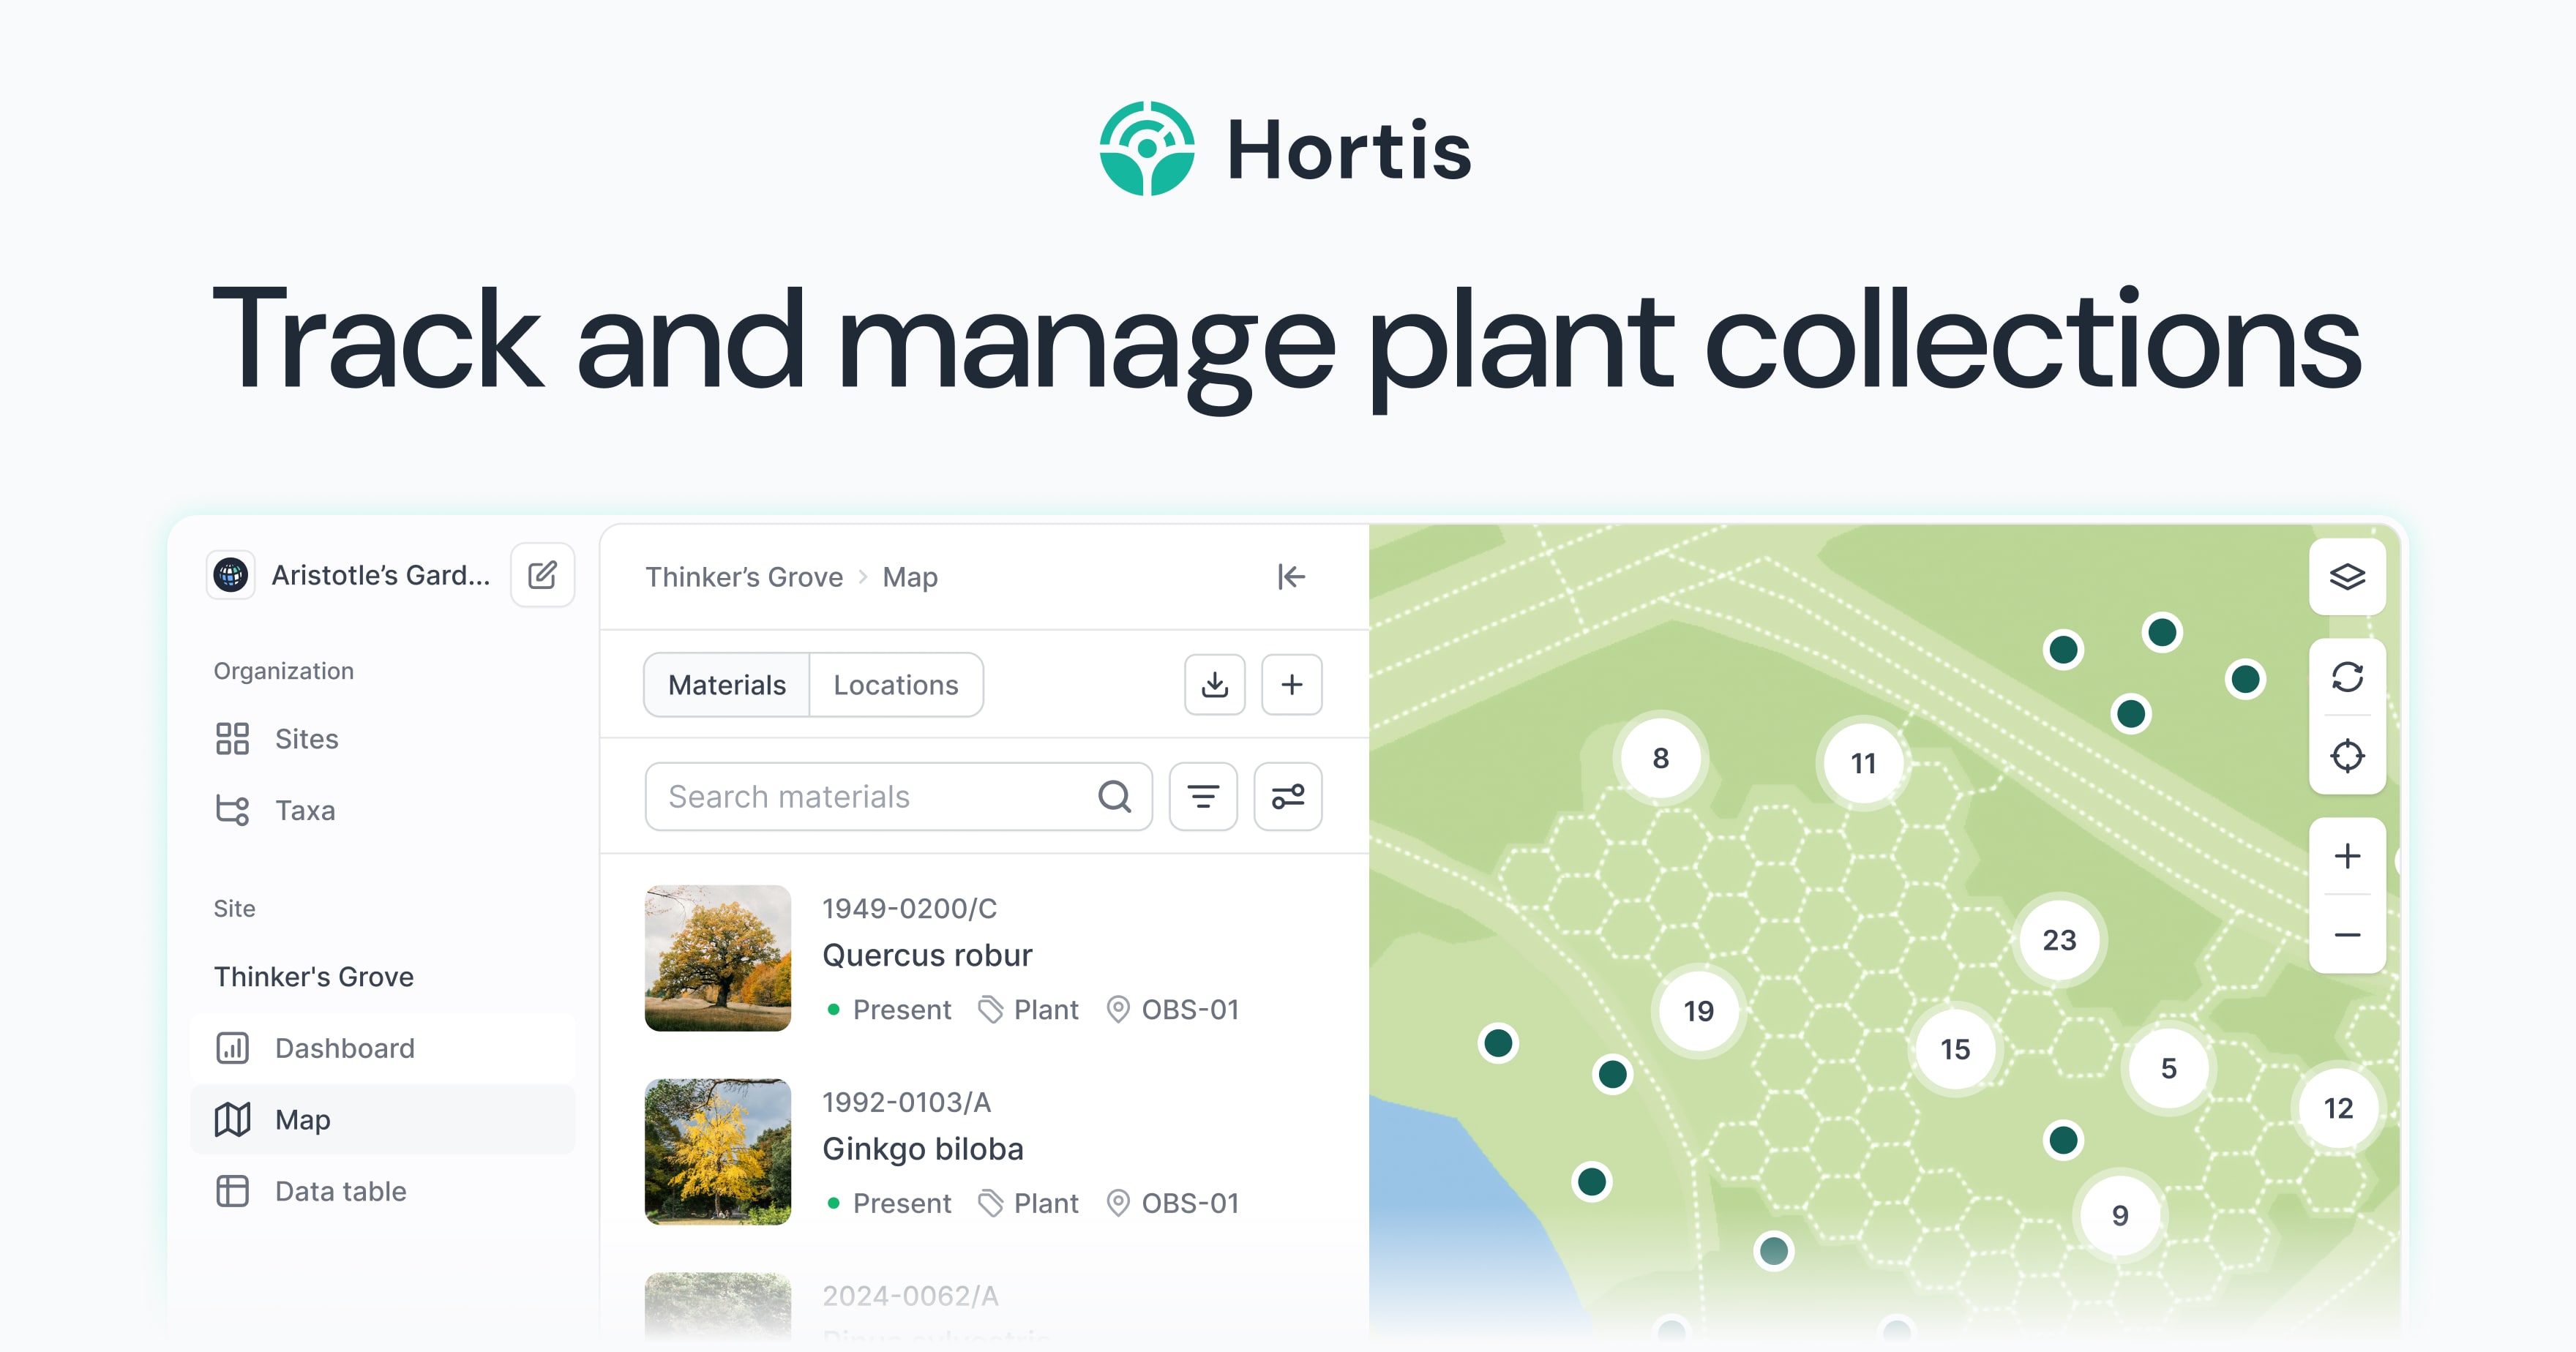Open the map layers selector
Image resolution: width=2576 pixels, height=1352 pixels.
(2346, 576)
